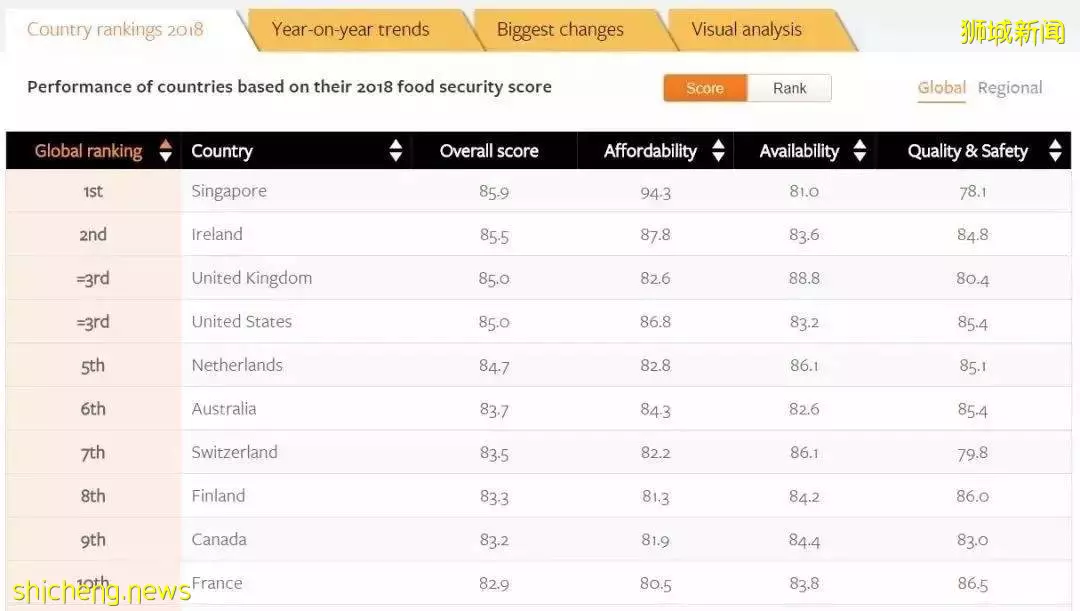This screenshot has height=611, width=1080.
Task: Switch display to Score mode
Action: (x=705, y=88)
